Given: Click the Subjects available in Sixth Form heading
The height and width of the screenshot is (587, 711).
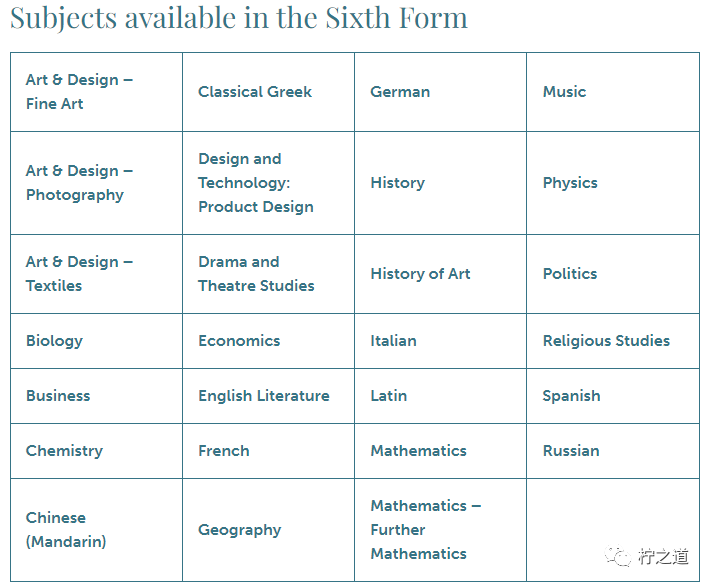Looking at the screenshot, I should [x=239, y=18].
